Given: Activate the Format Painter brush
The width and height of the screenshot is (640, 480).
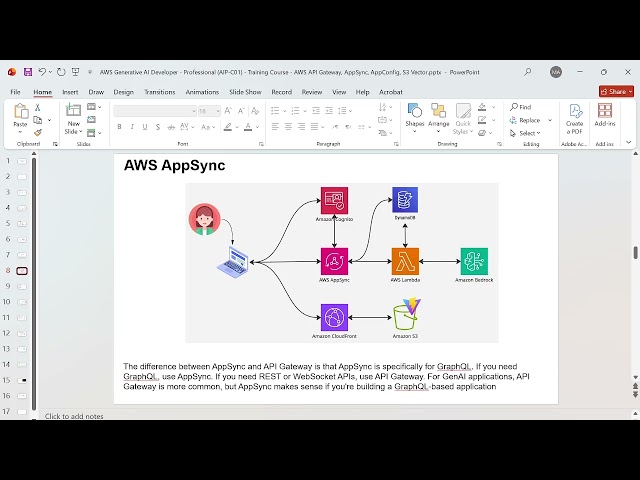Looking at the screenshot, I should point(38,133).
